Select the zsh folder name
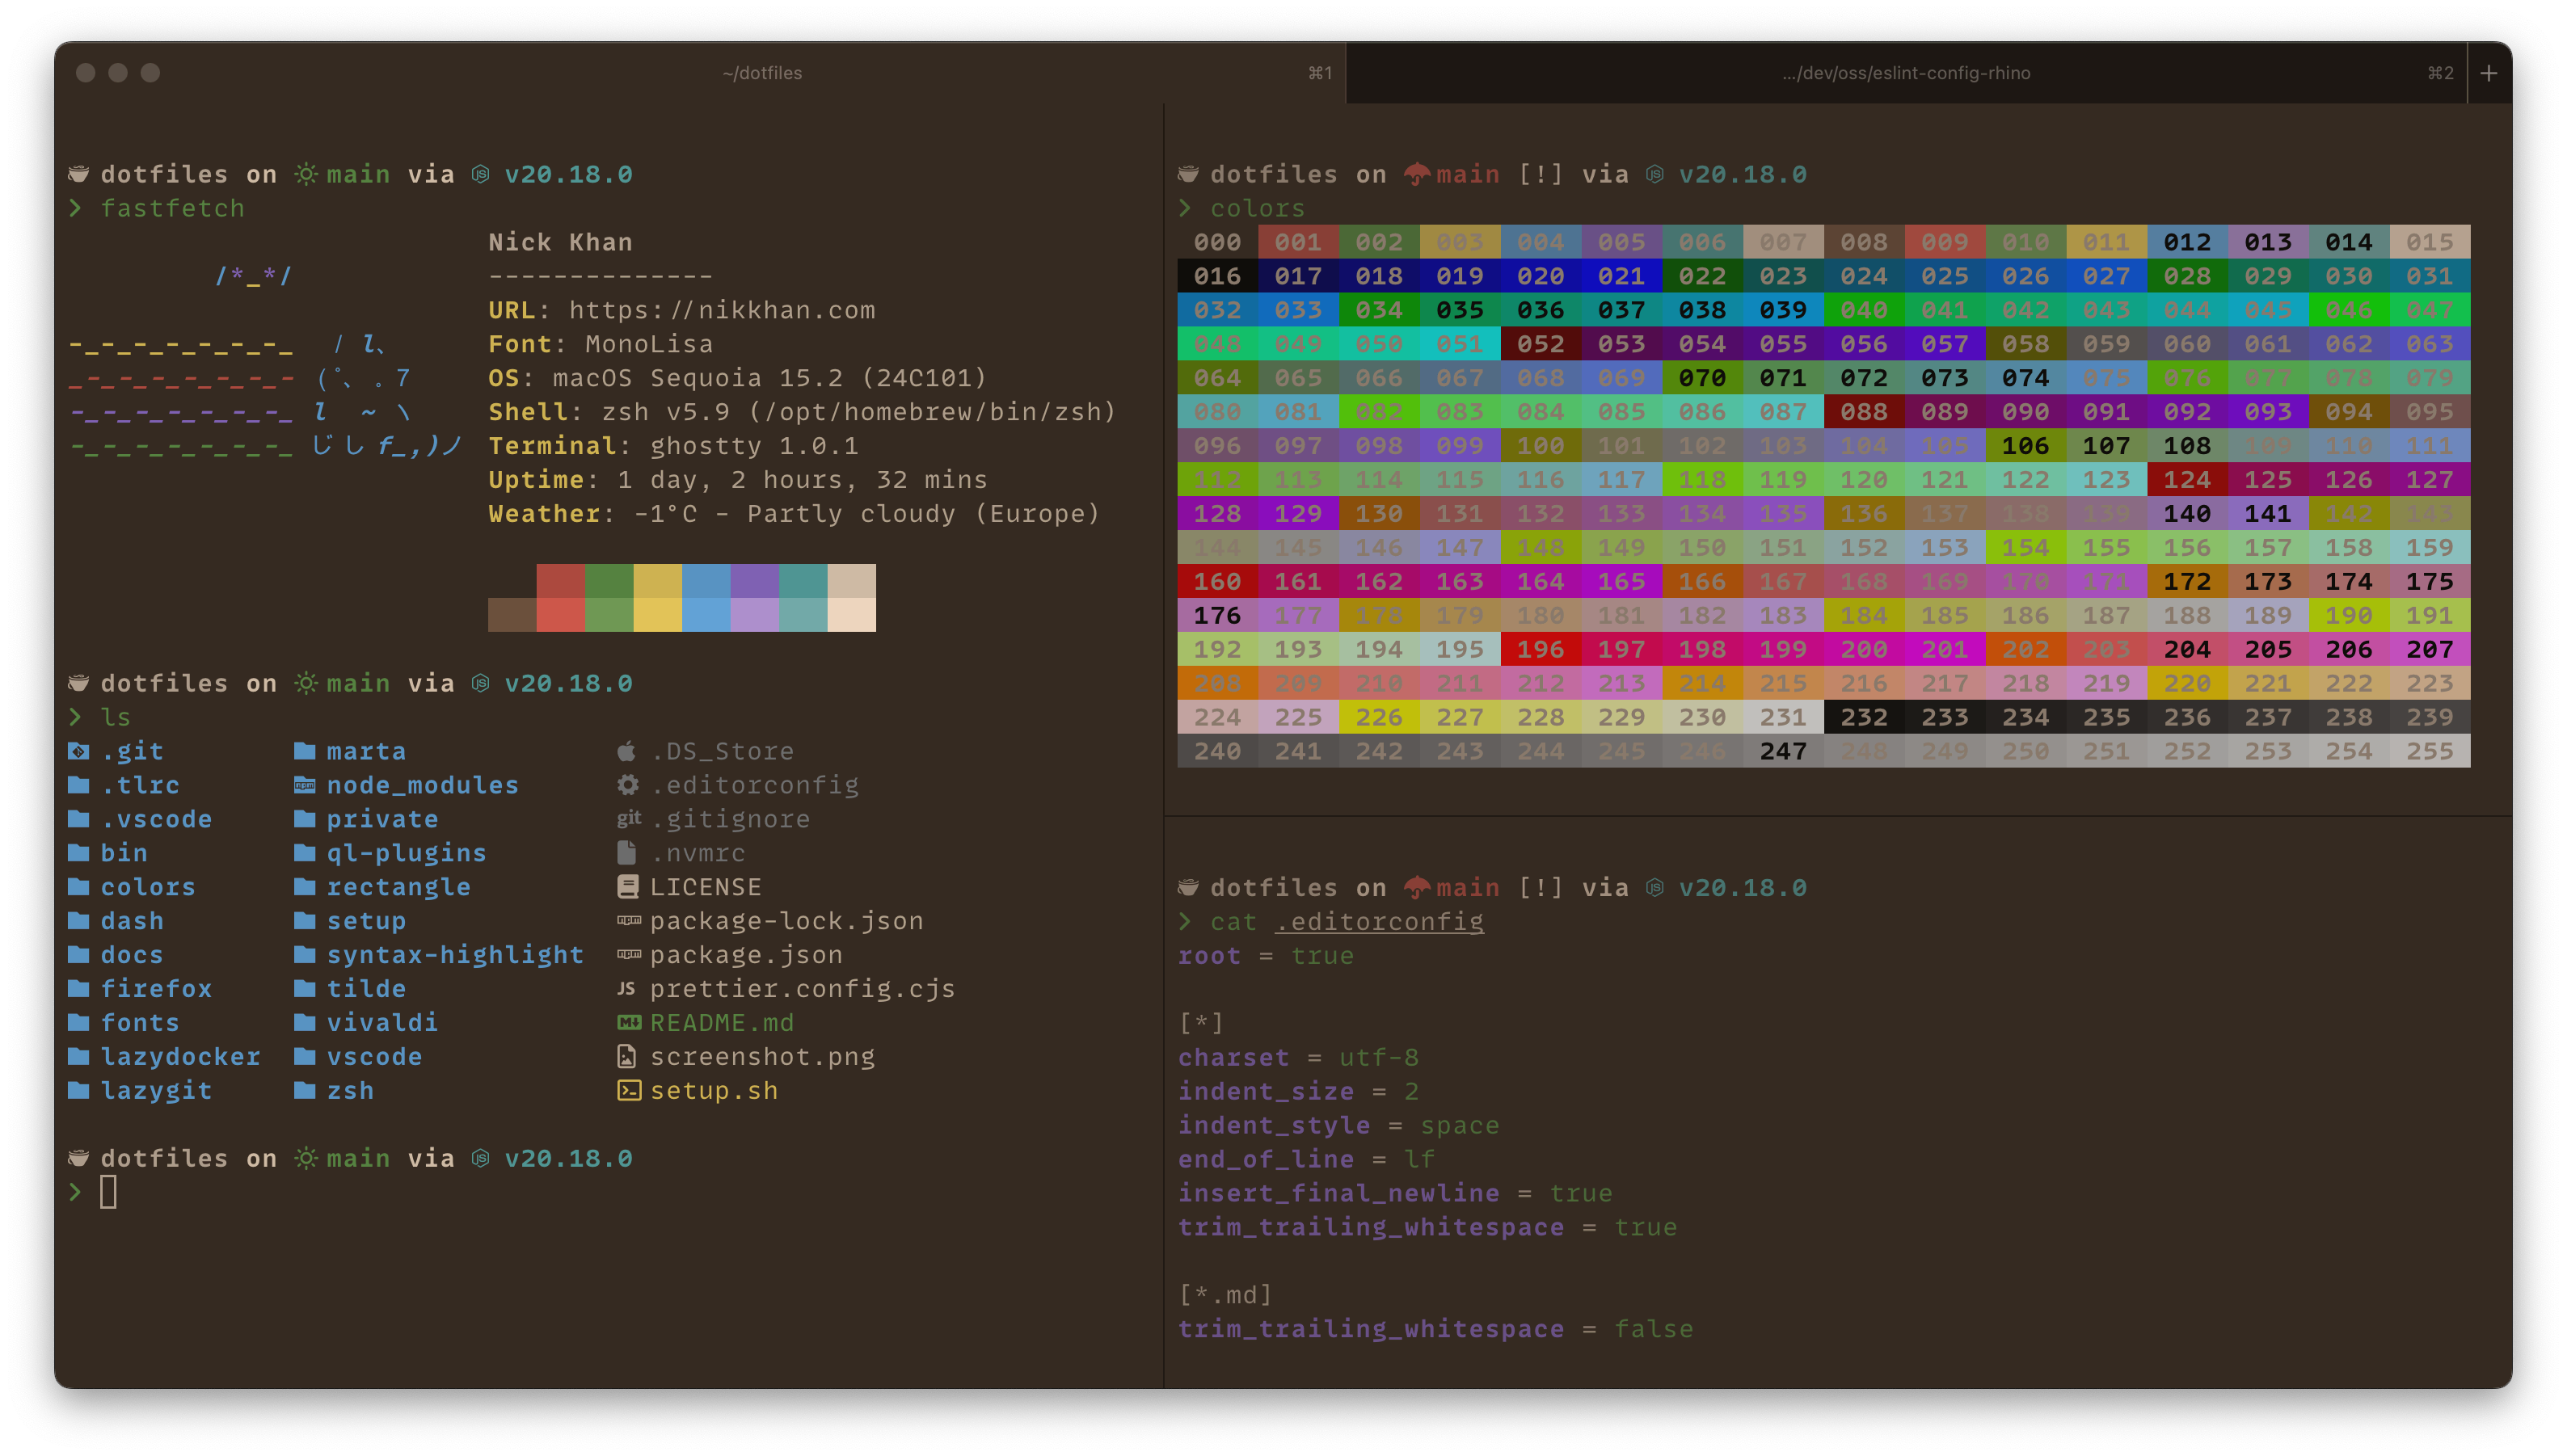 350,1091
